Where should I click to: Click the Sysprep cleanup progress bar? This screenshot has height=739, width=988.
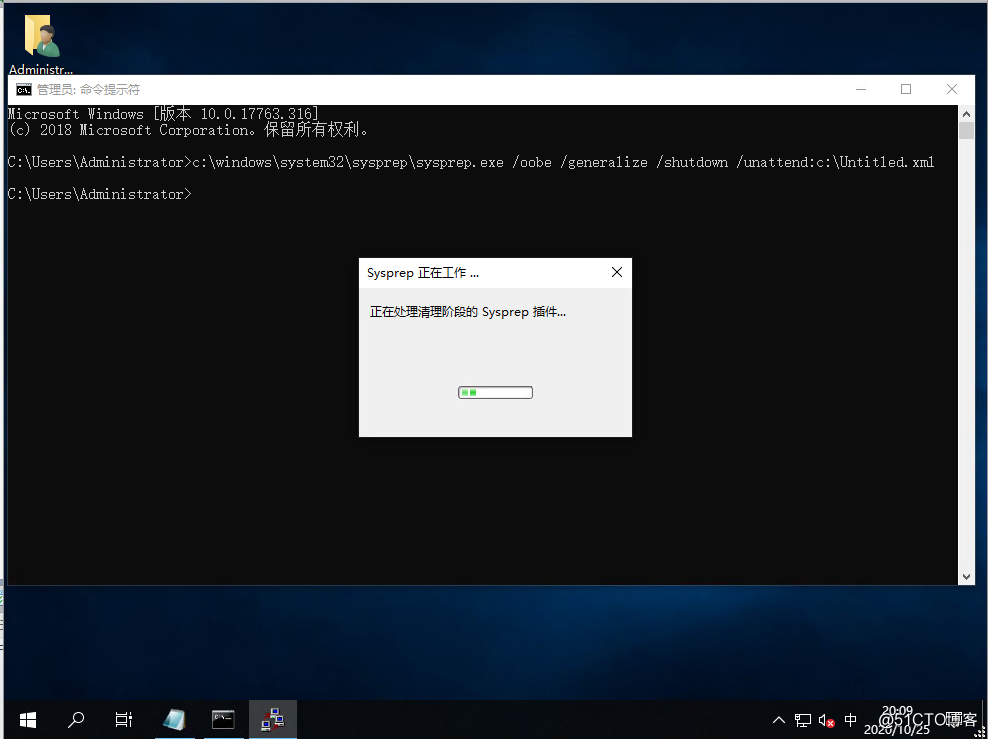(495, 392)
